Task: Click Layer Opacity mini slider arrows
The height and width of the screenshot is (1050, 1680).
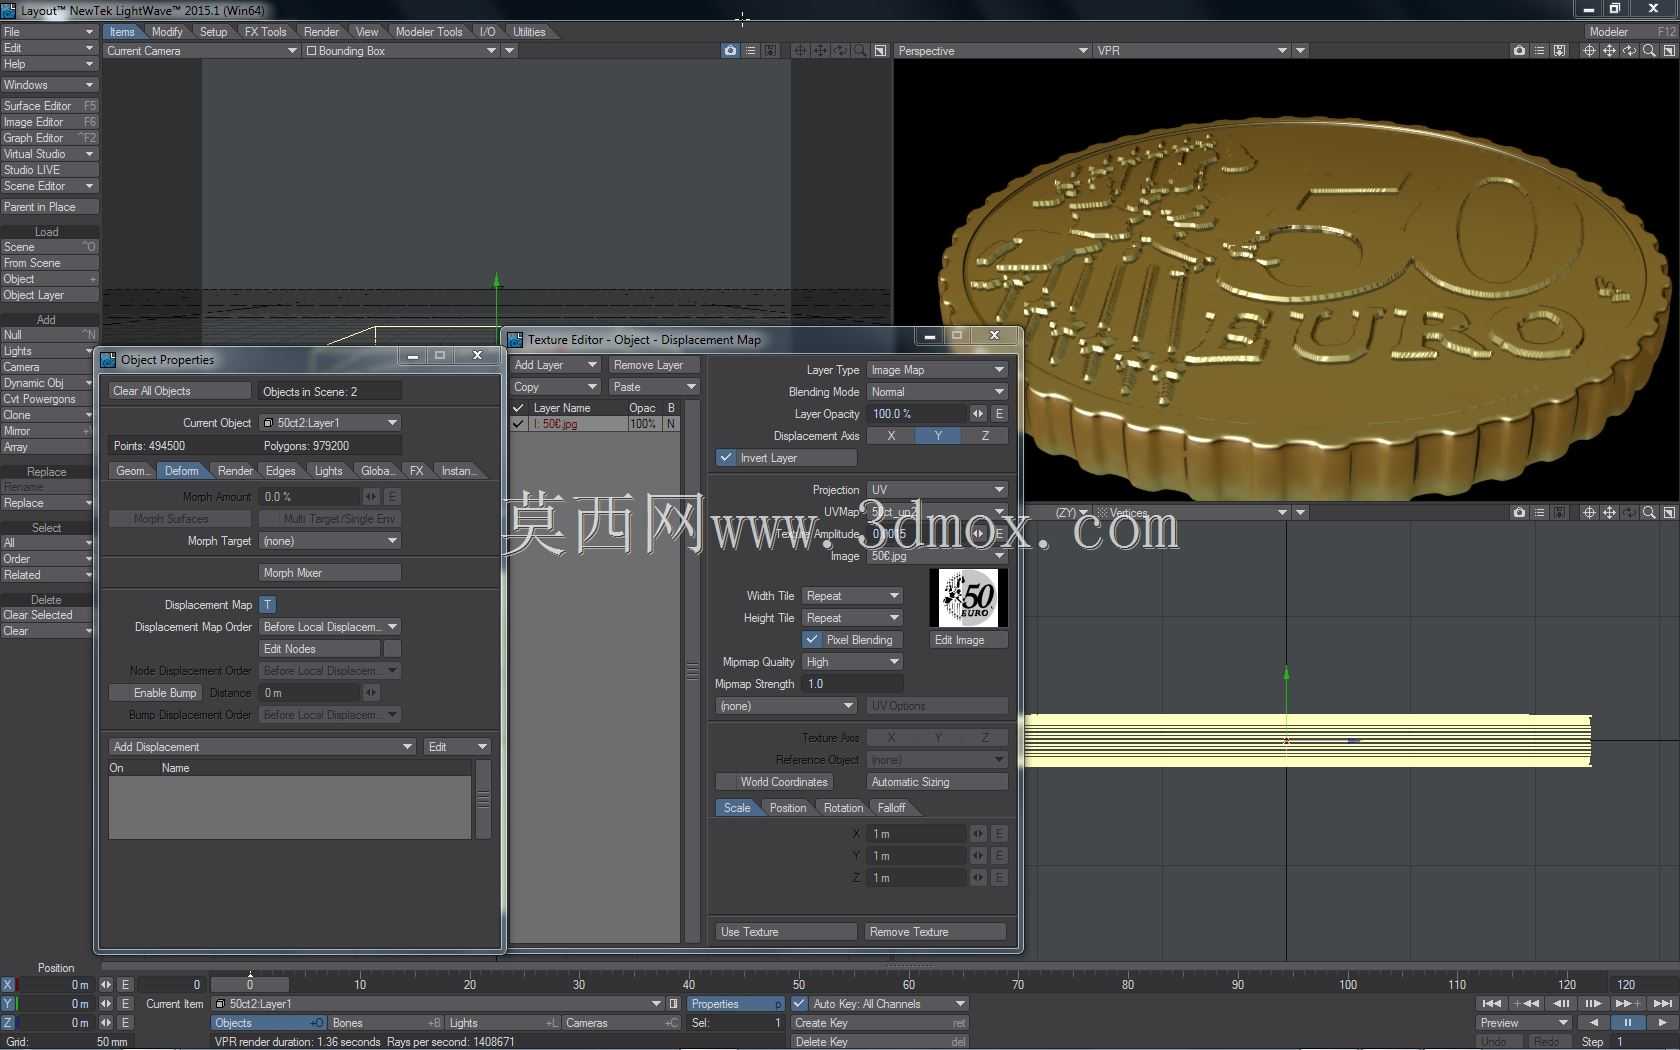Action: pyautogui.click(x=977, y=414)
